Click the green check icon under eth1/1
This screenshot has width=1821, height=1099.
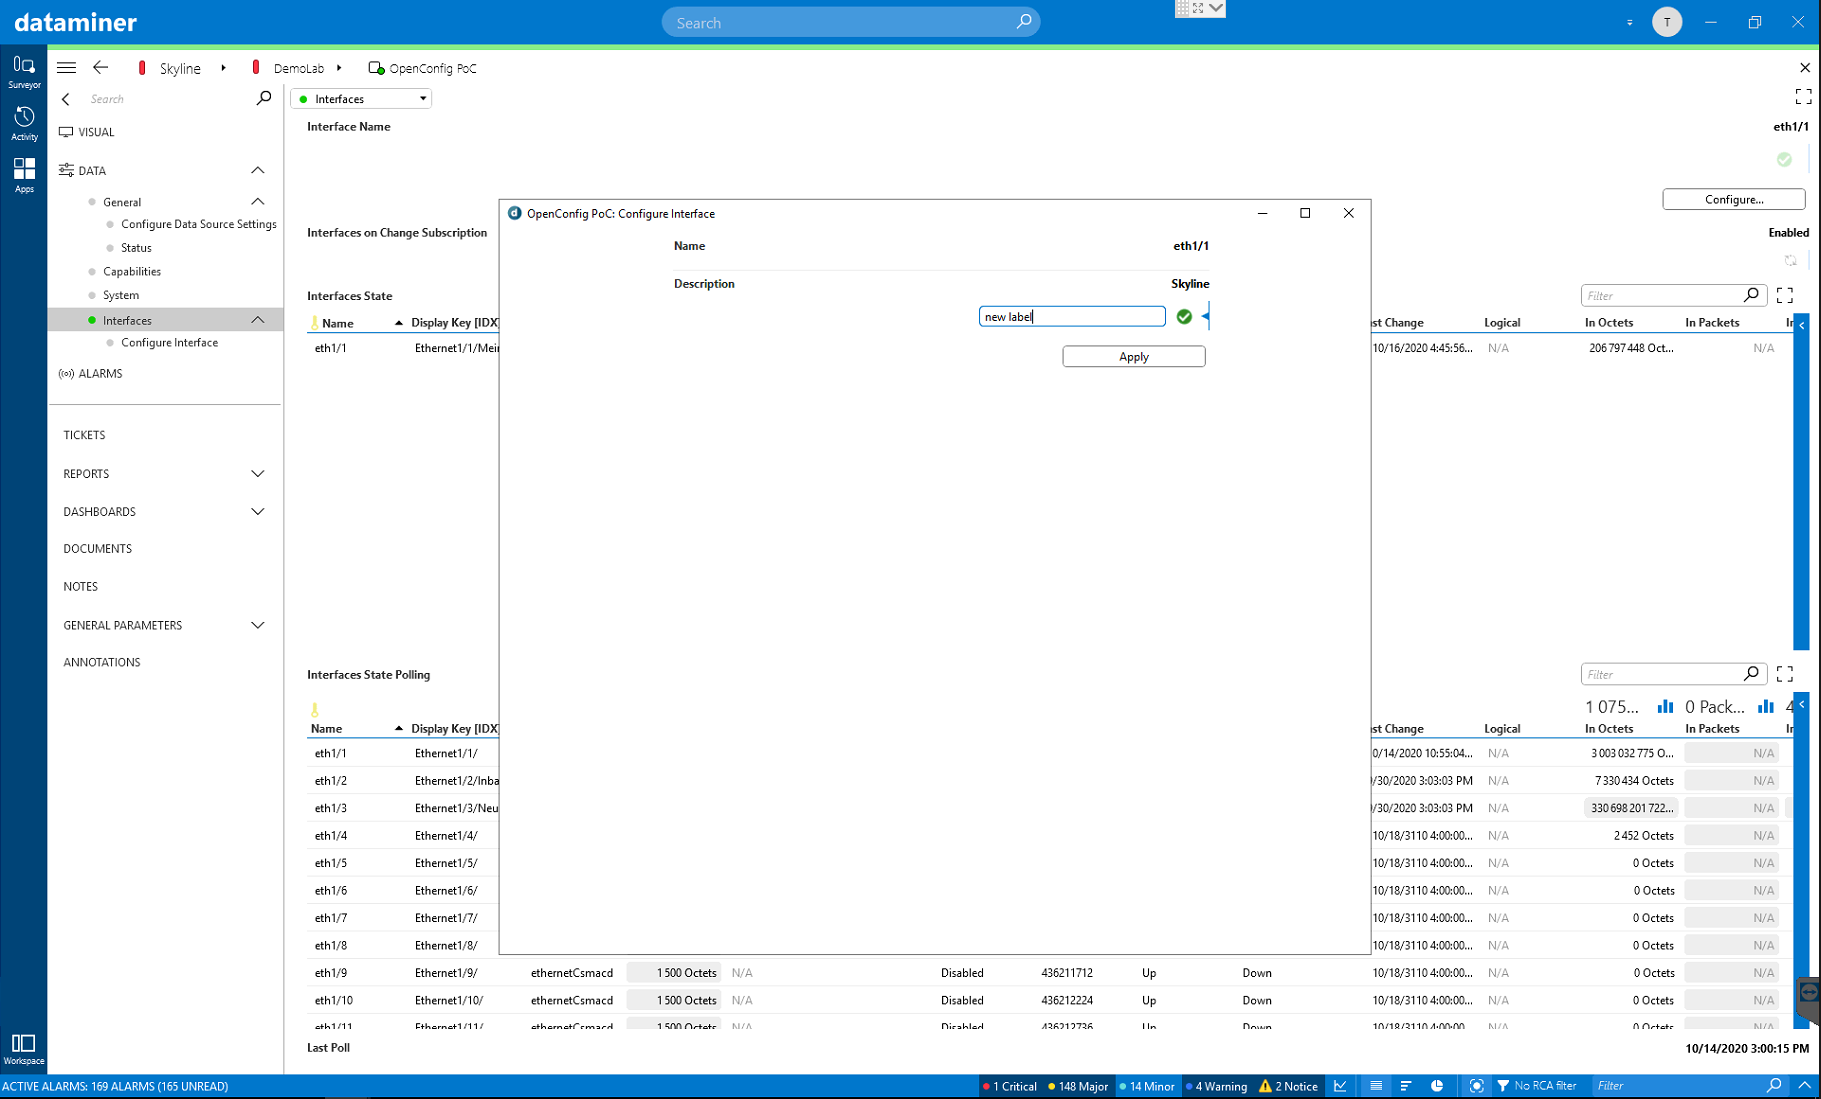[x=1784, y=160]
